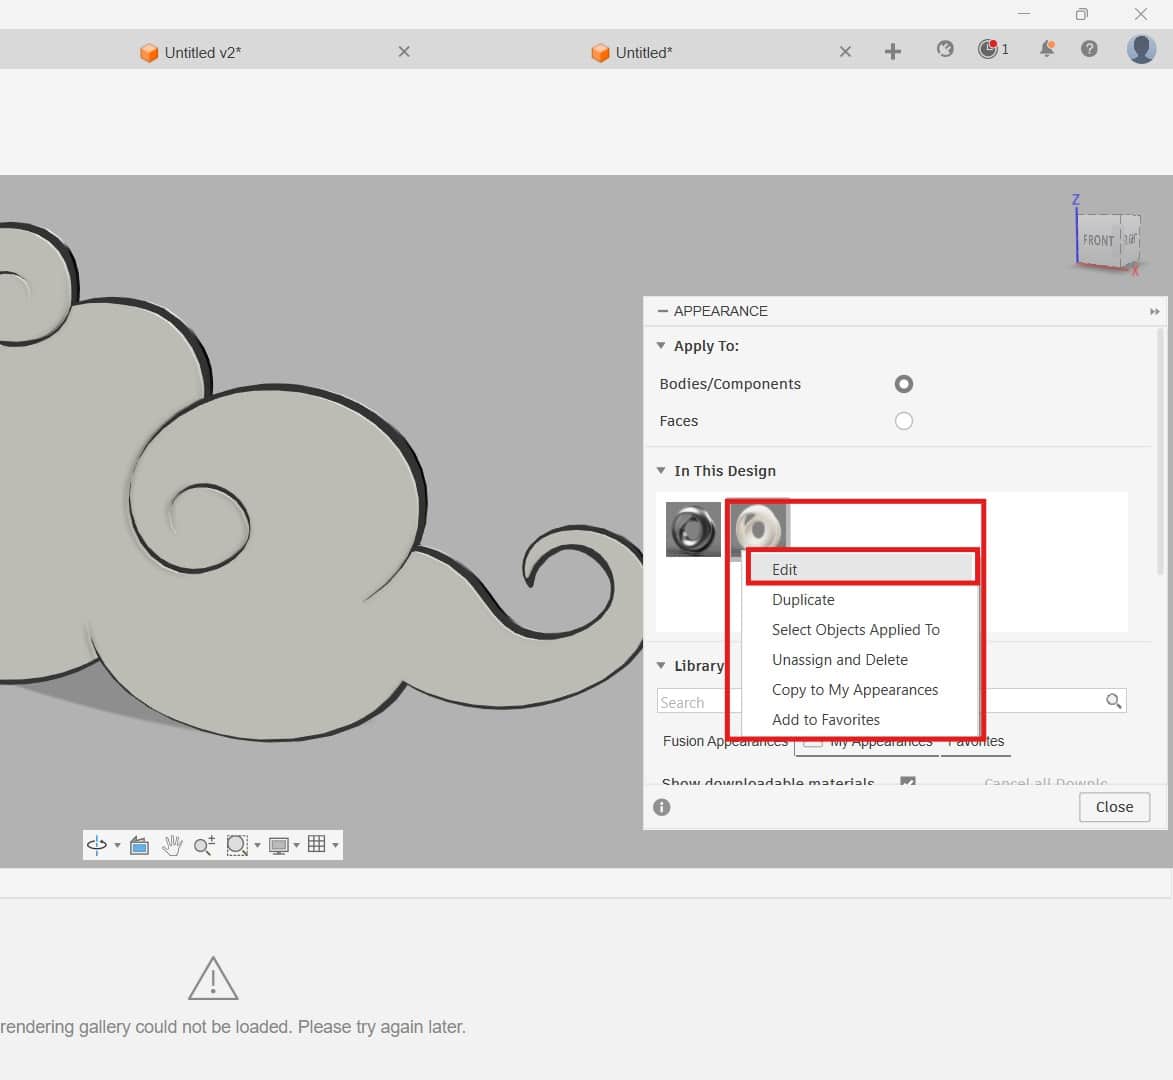Open Display Settings monitor icon
This screenshot has height=1080, width=1173.
pos(278,846)
